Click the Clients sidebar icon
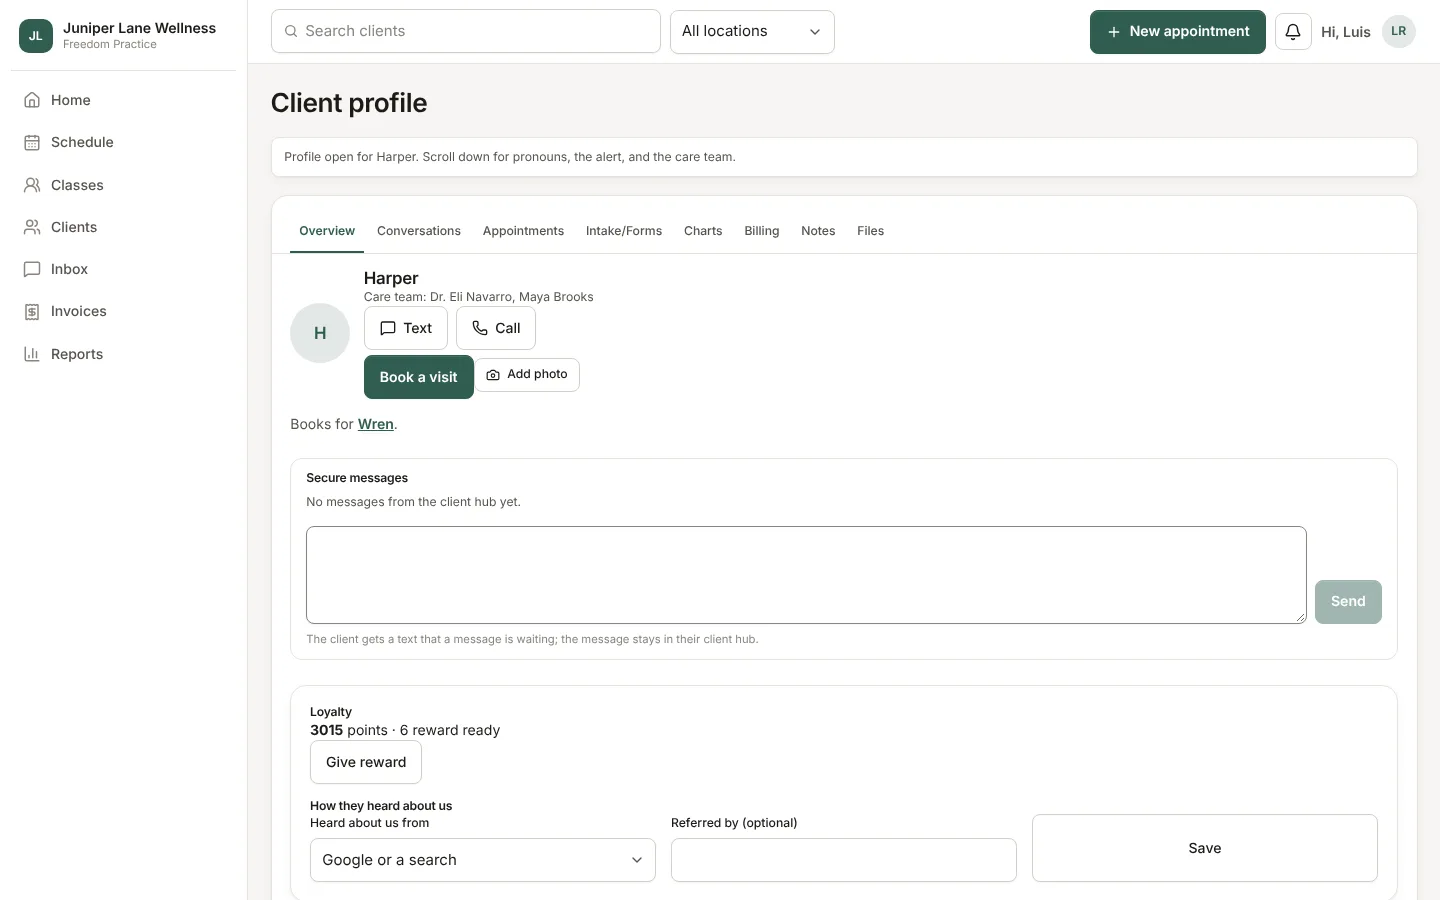 point(32,227)
